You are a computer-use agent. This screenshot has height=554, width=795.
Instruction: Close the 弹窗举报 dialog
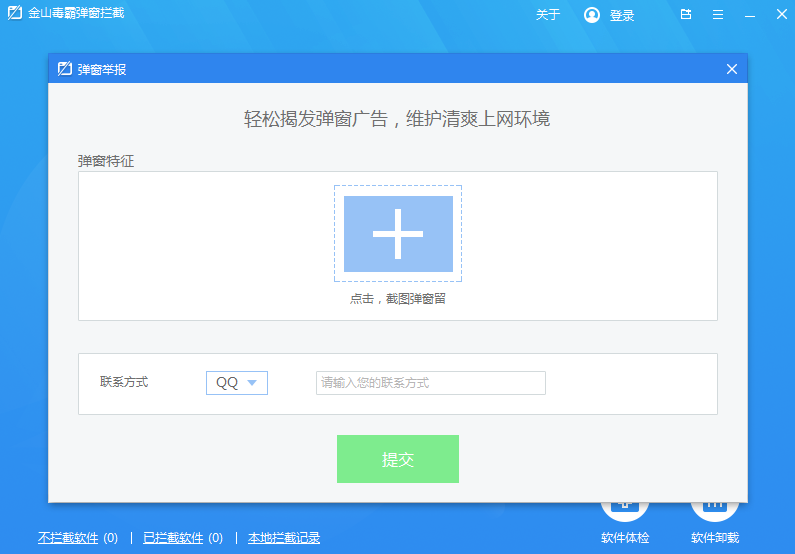(x=732, y=69)
